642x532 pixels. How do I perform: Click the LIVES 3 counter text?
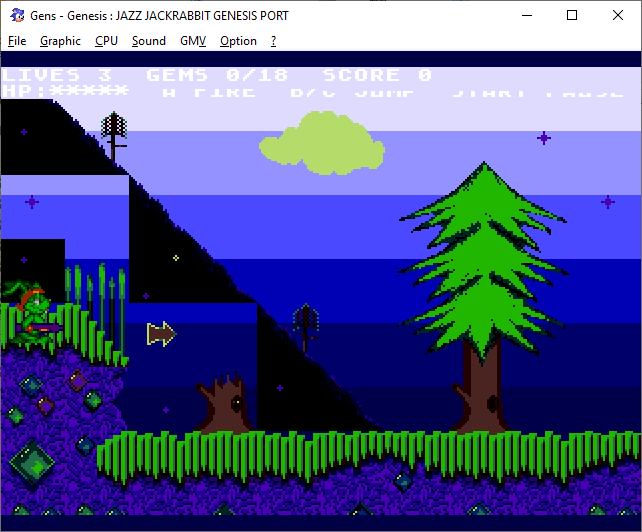[57, 75]
